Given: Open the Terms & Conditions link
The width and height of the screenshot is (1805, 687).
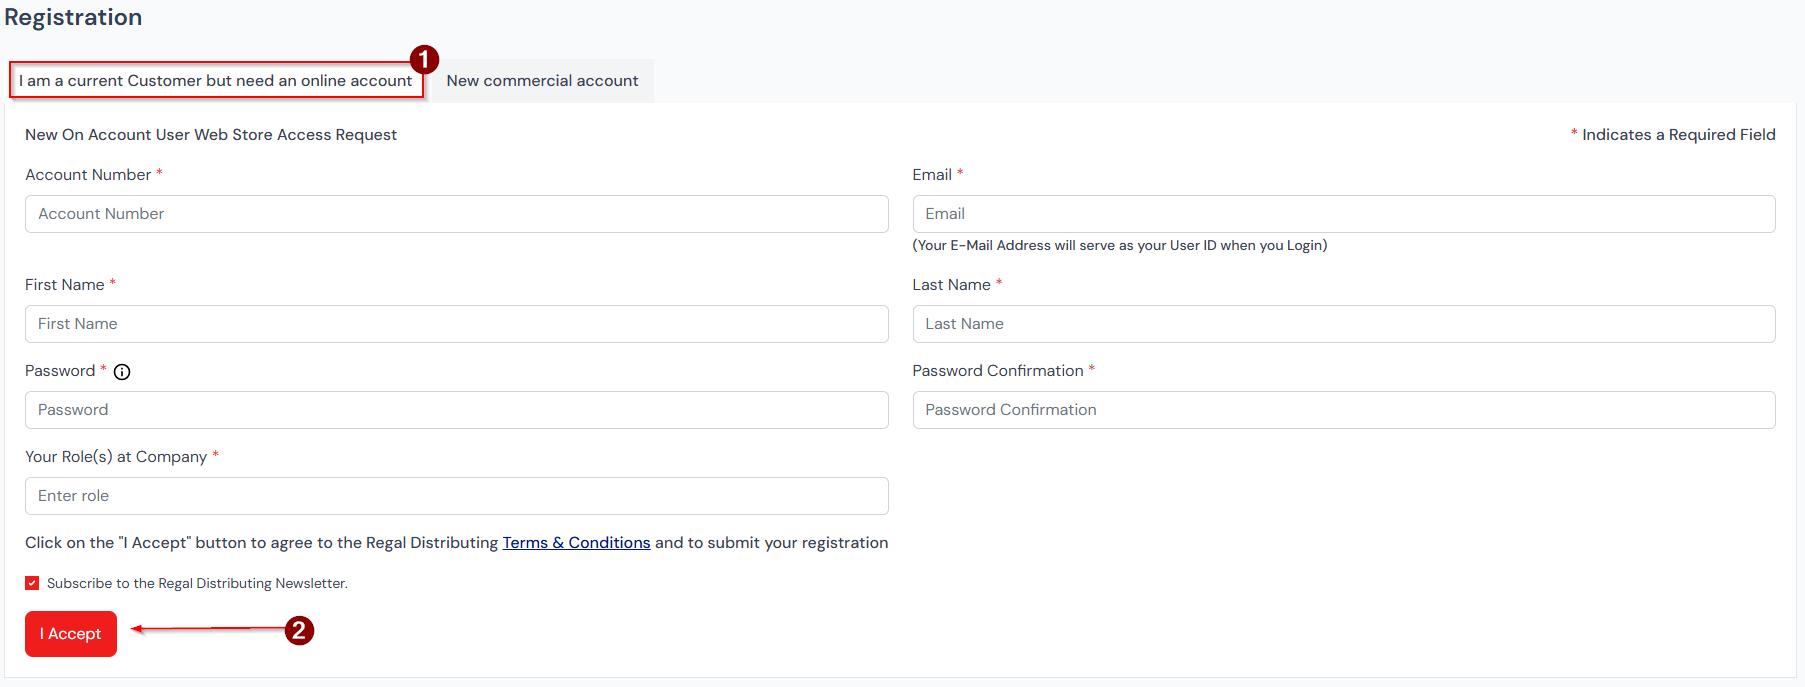Looking at the screenshot, I should (x=576, y=543).
